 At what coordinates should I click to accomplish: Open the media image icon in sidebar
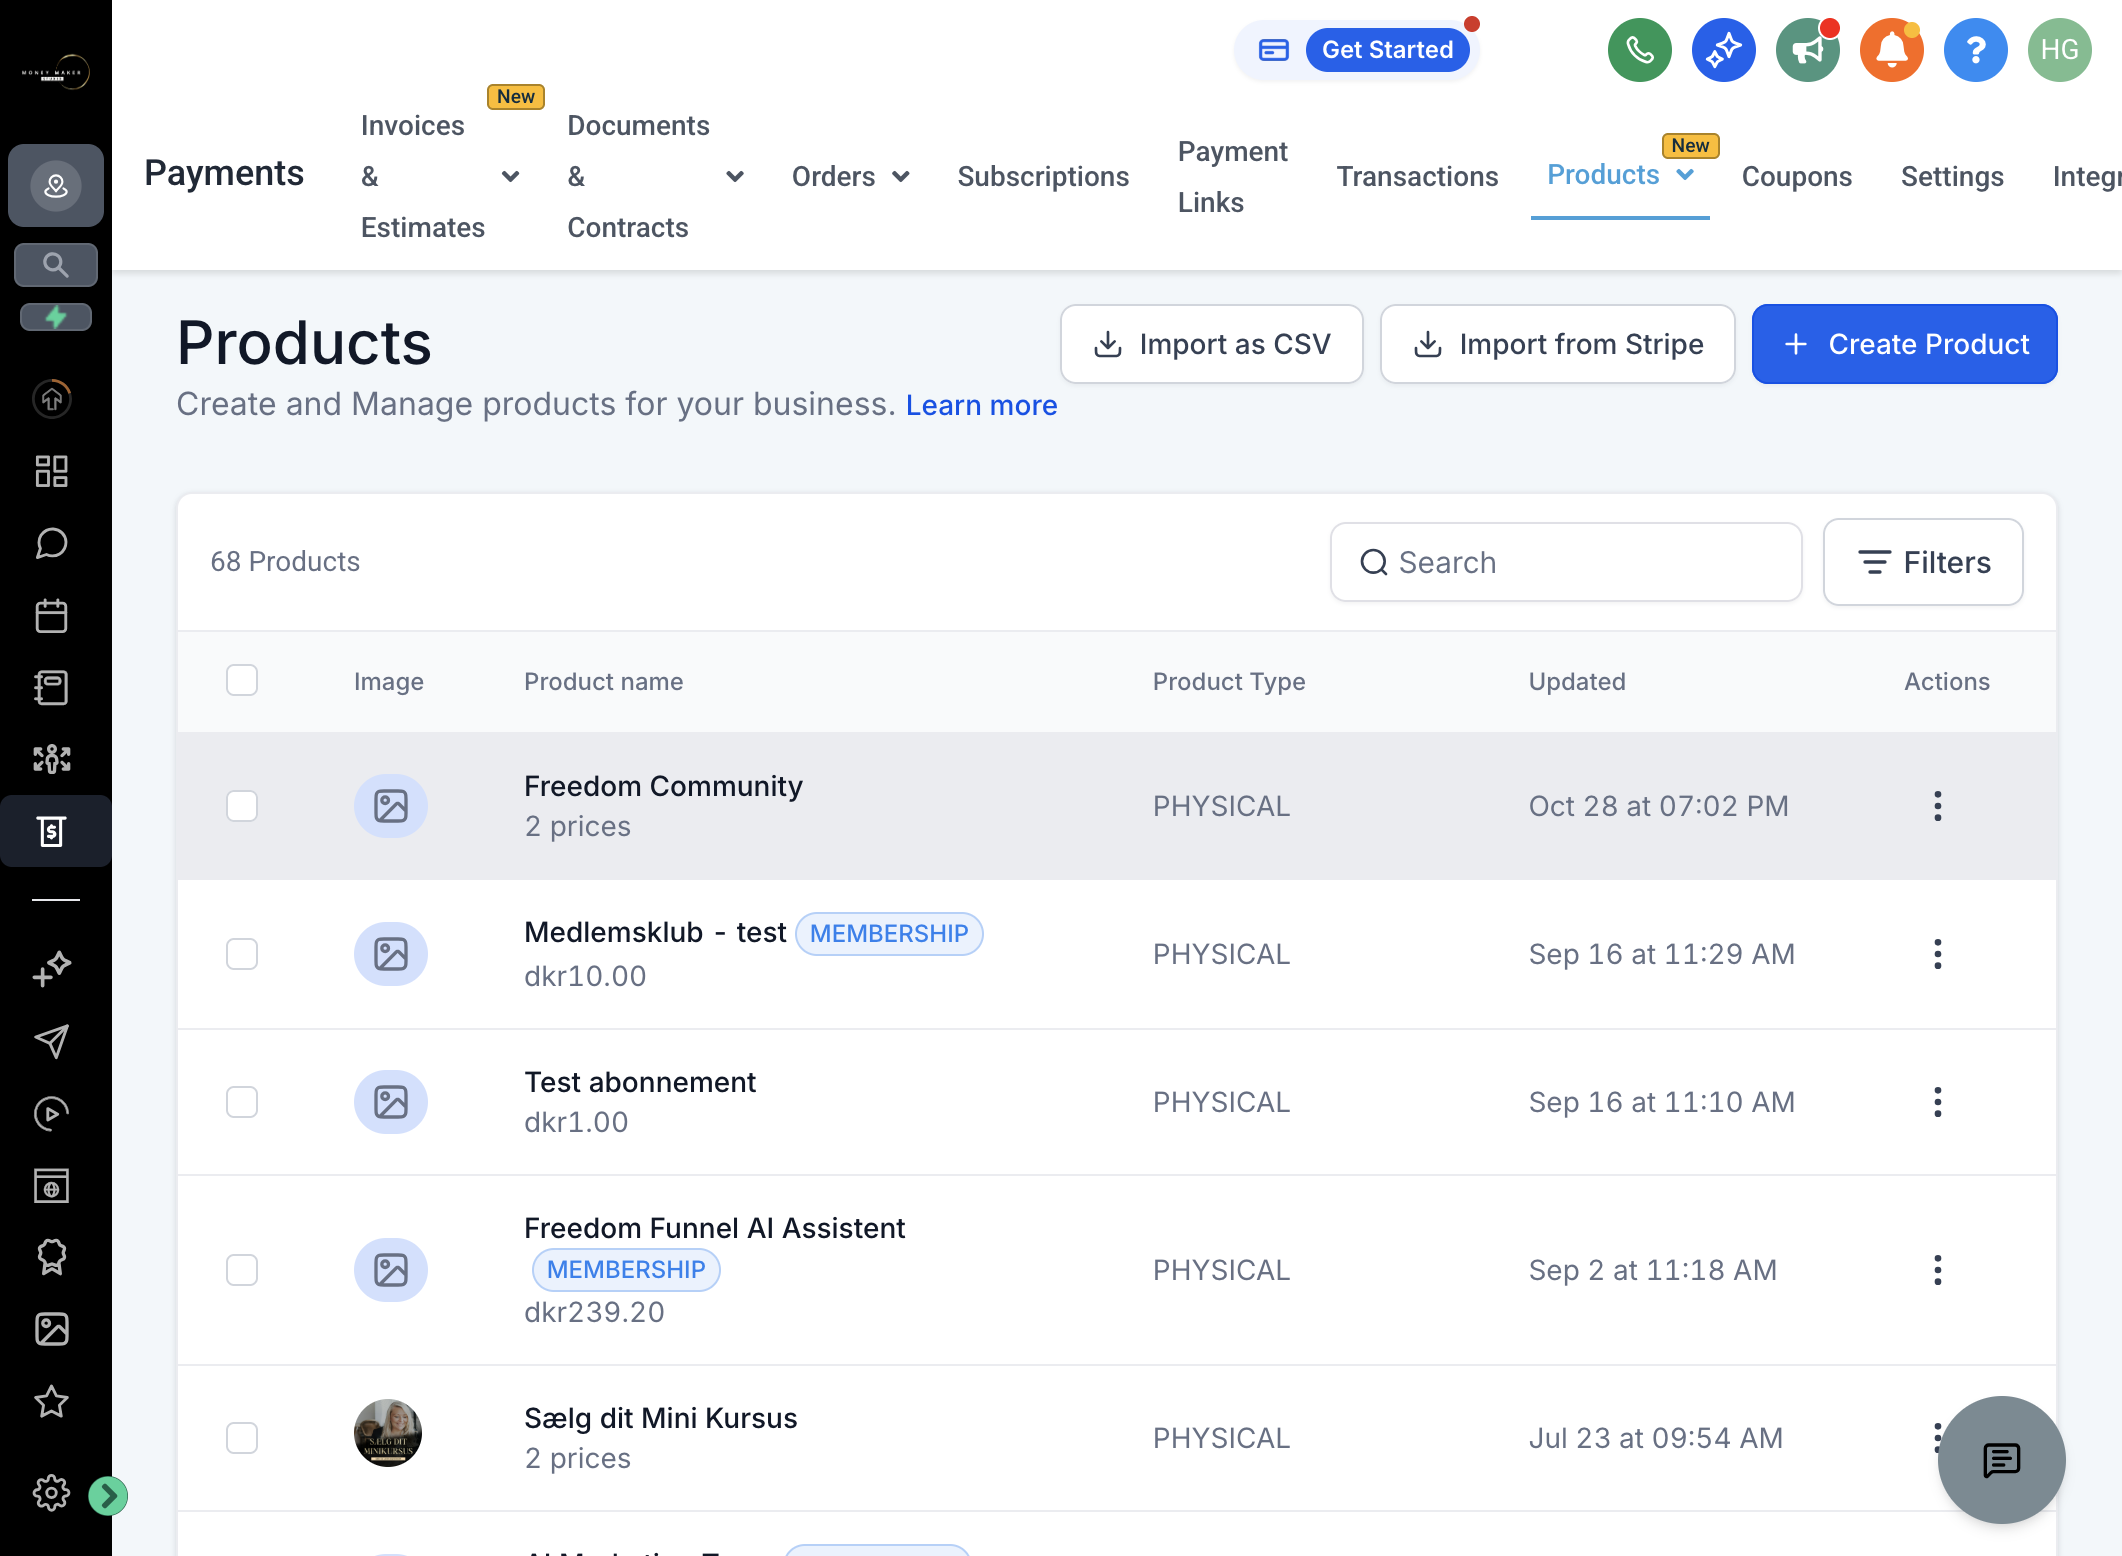(x=52, y=1329)
